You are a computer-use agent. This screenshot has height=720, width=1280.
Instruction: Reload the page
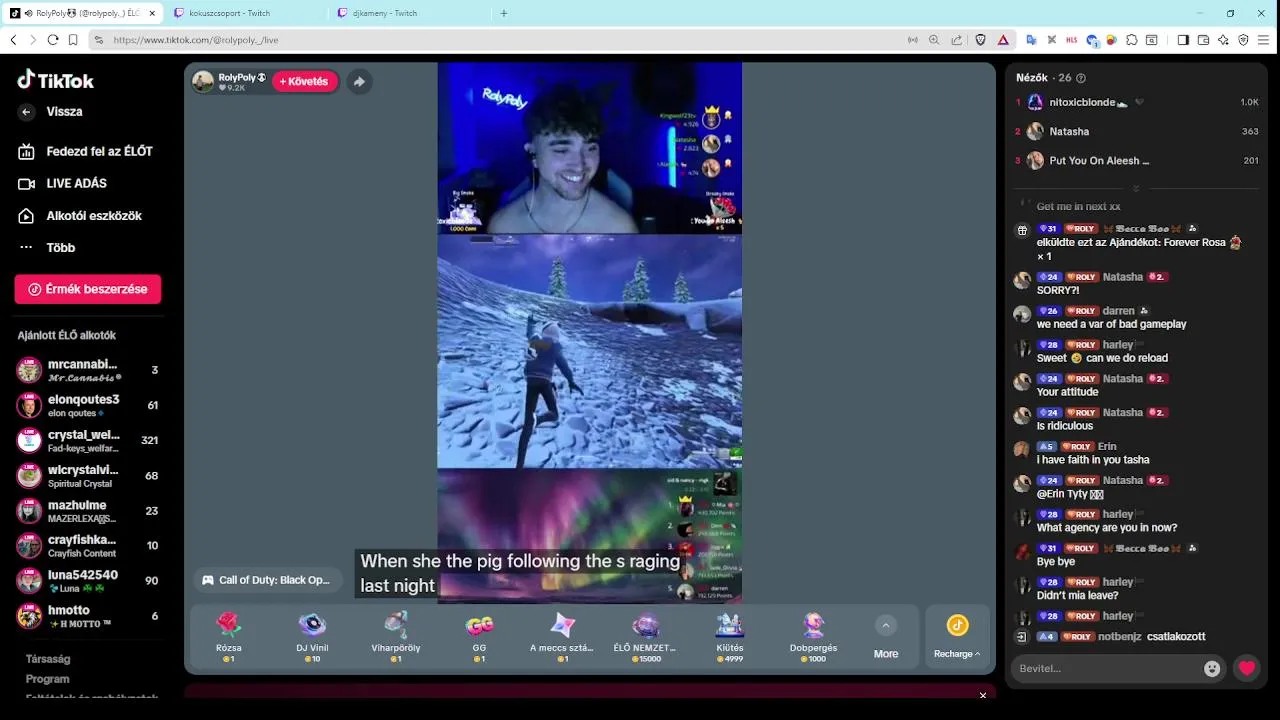tap(53, 40)
